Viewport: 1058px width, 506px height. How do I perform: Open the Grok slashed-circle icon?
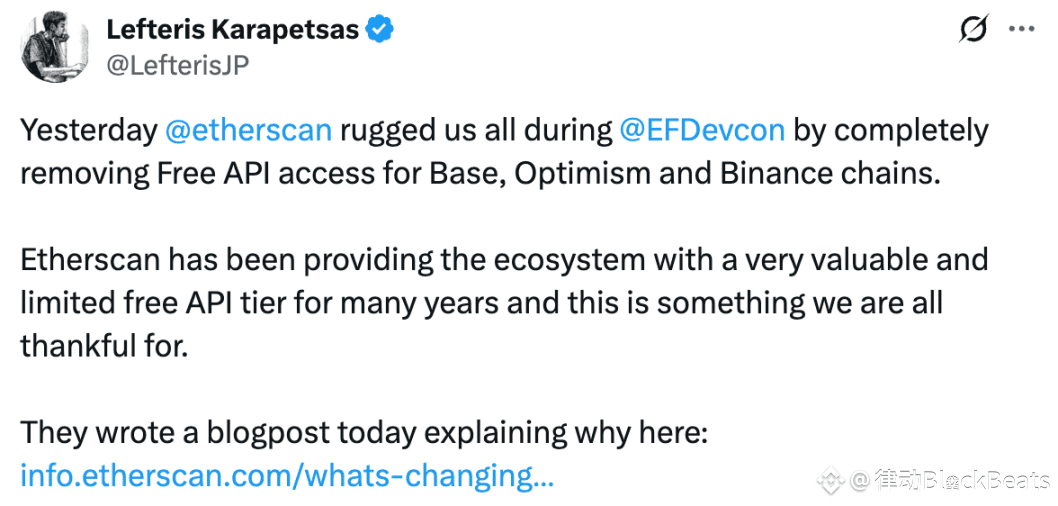click(x=973, y=29)
